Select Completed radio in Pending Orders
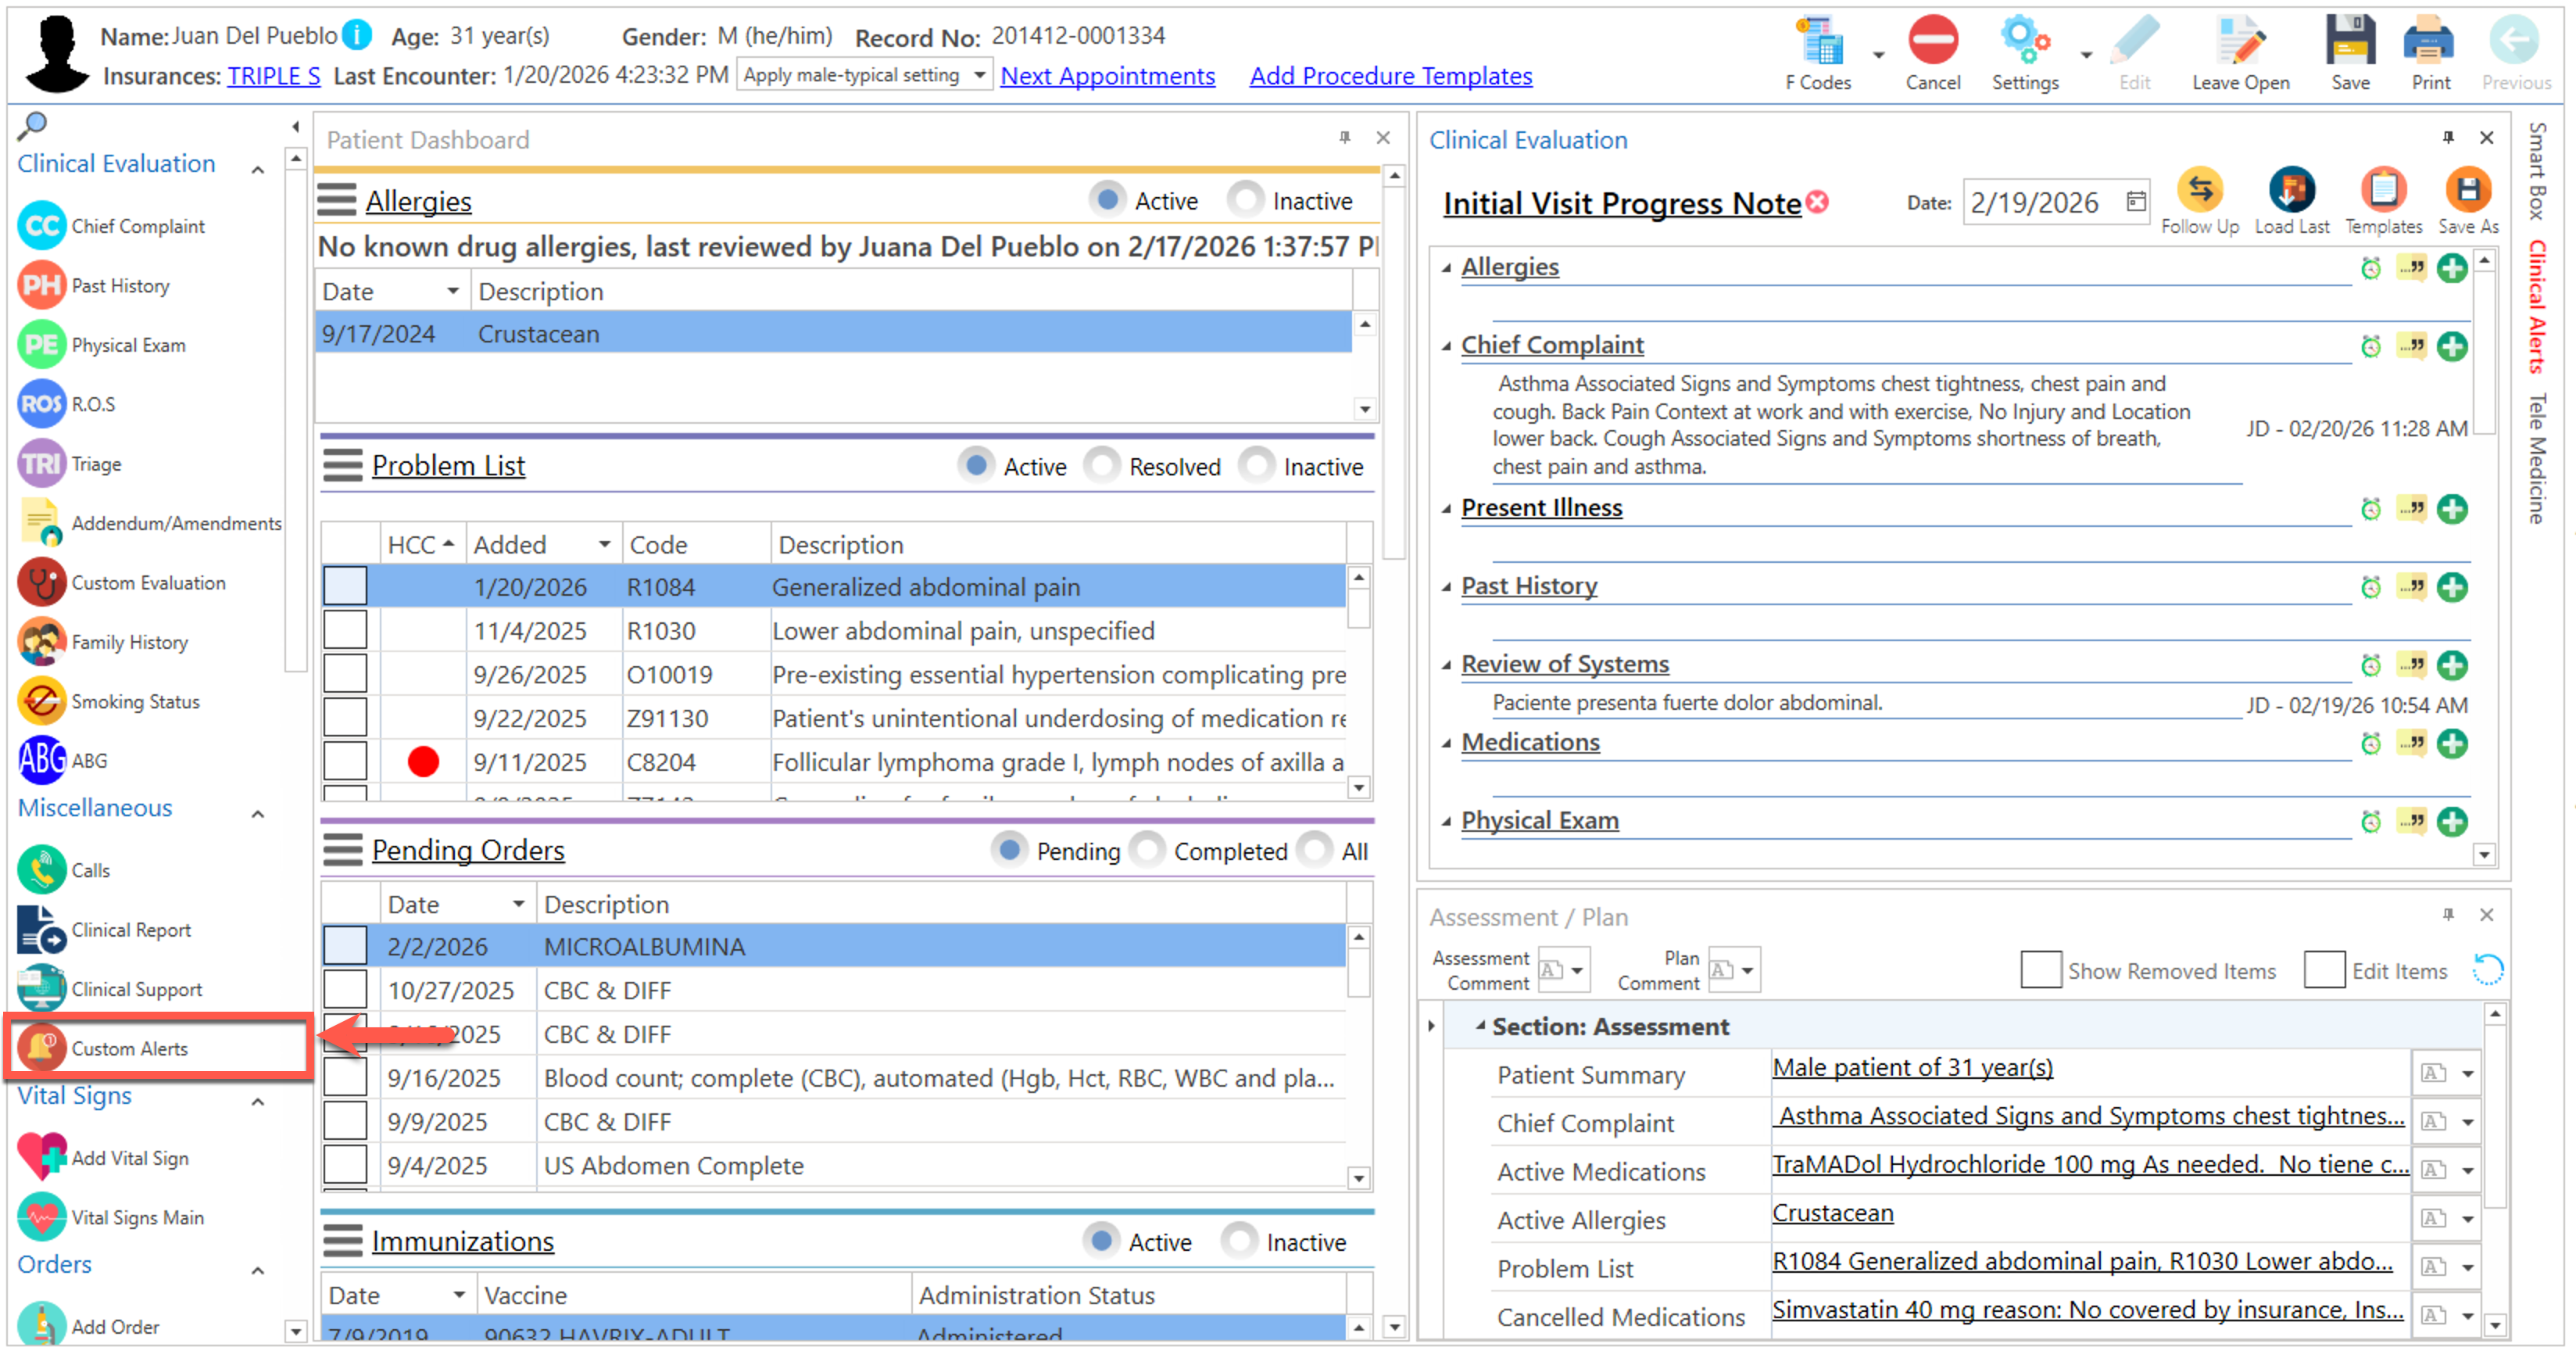Screen dimensions: 2576x1351 (x=1149, y=850)
